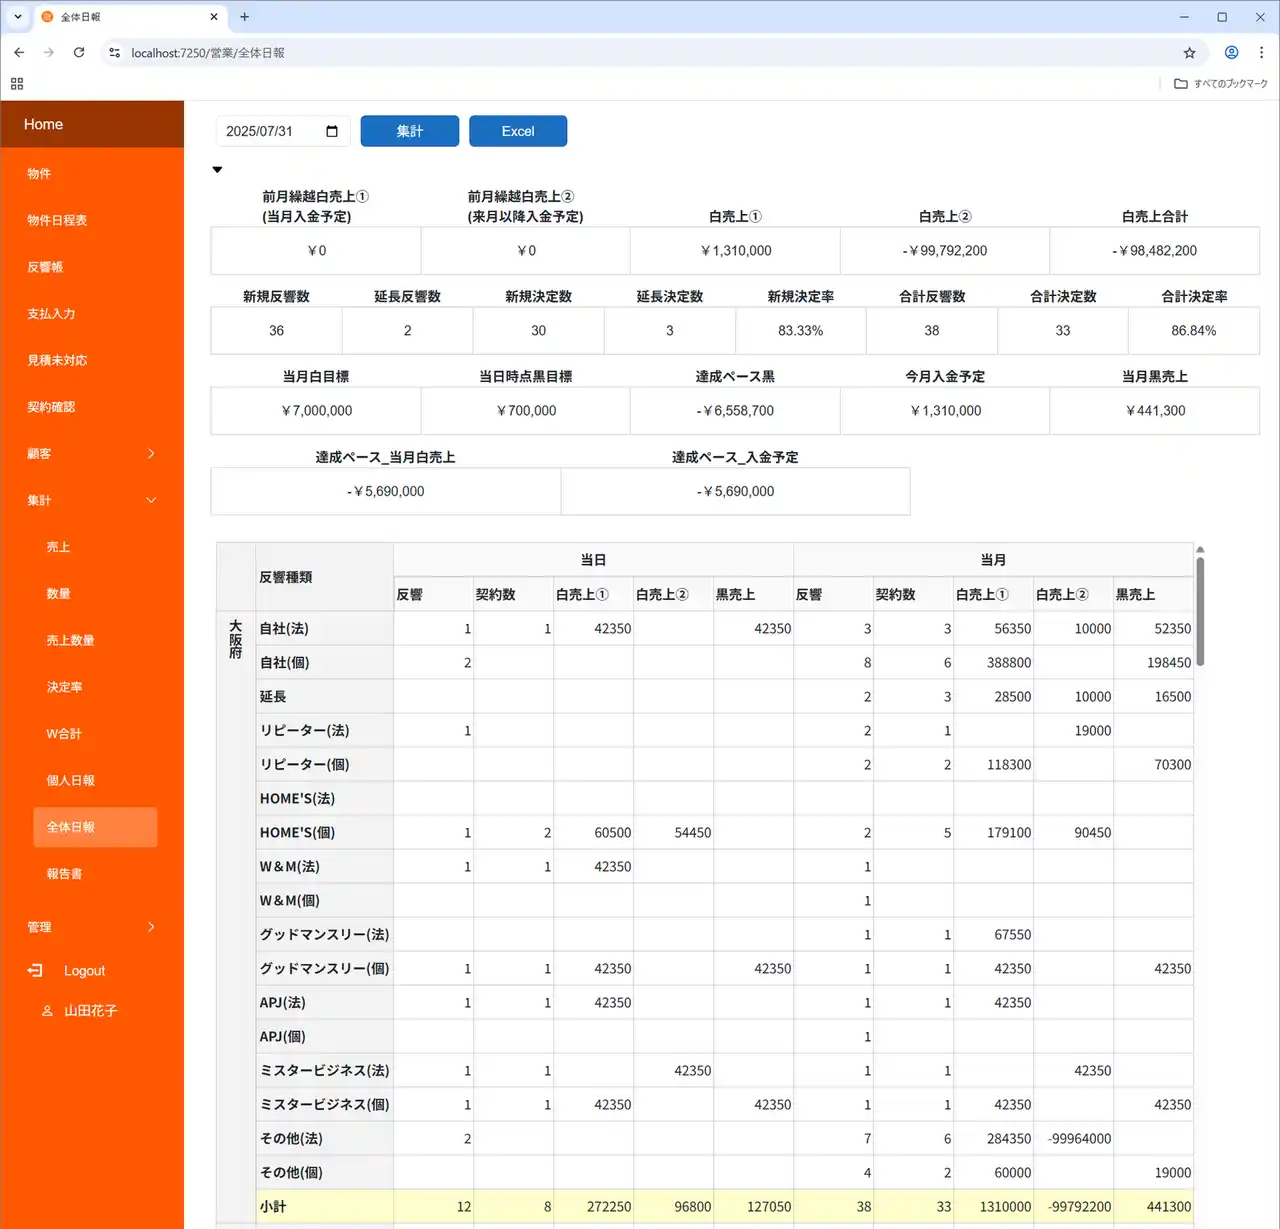
Task: Collapse the summary section disclosure triangle
Action: coord(217,170)
